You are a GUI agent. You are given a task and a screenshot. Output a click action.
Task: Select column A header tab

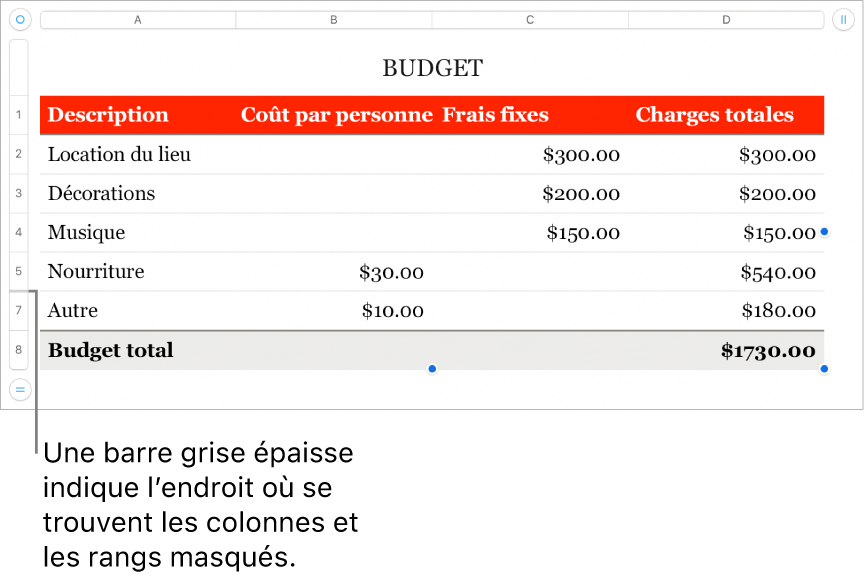(138, 19)
